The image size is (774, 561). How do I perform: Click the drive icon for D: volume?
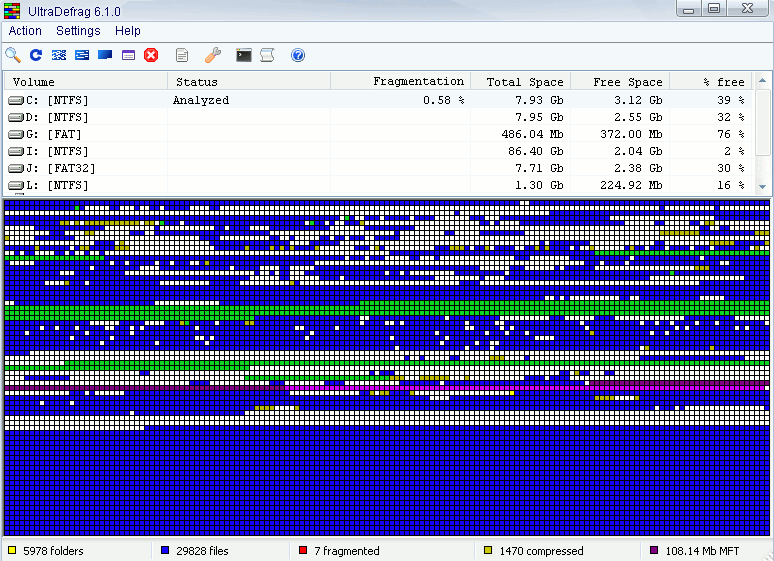point(16,118)
